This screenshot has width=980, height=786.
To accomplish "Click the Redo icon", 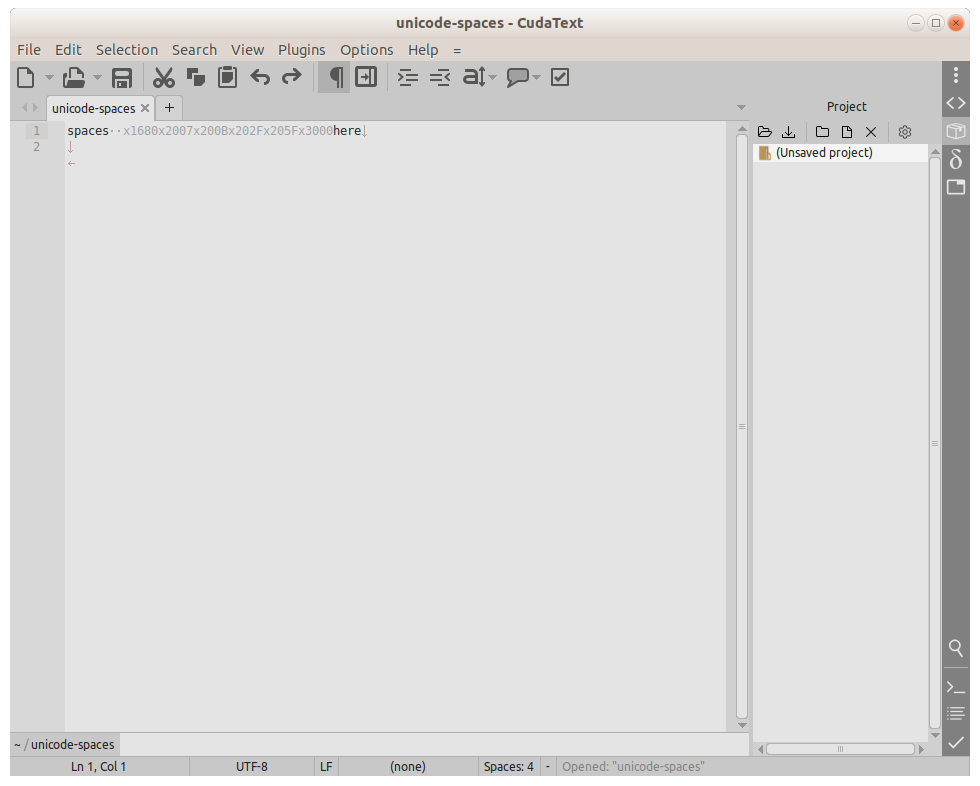I will 290,77.
